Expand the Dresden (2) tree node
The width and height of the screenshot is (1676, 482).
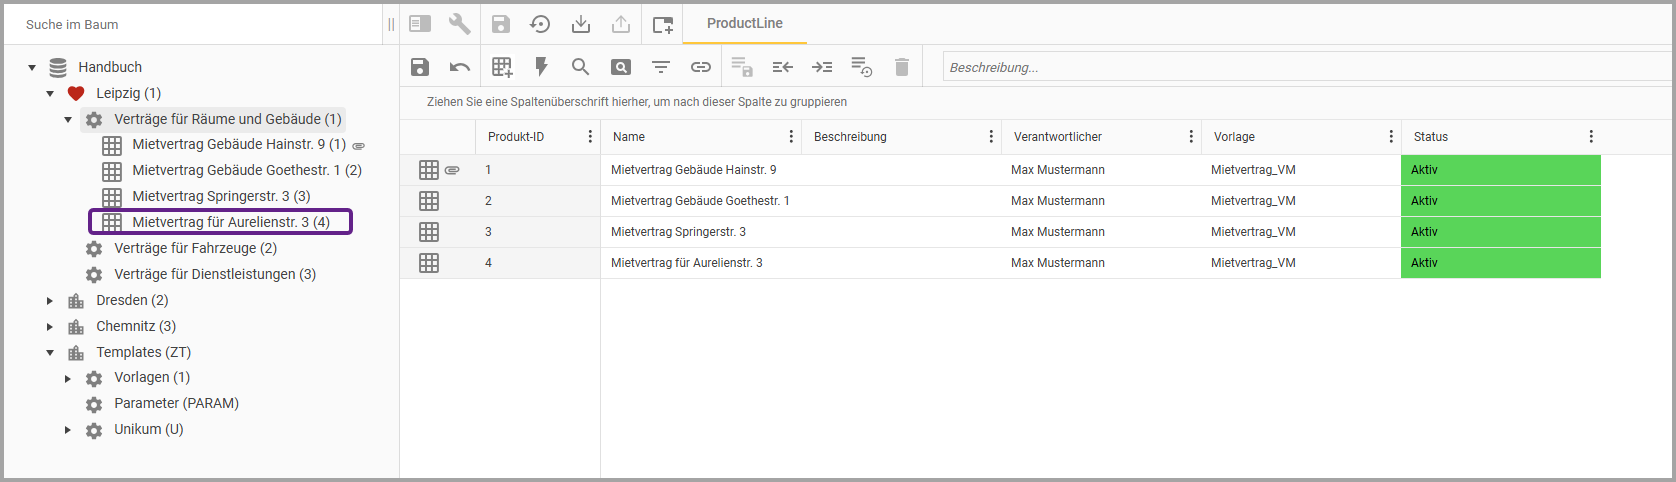(x=50, y=300)
